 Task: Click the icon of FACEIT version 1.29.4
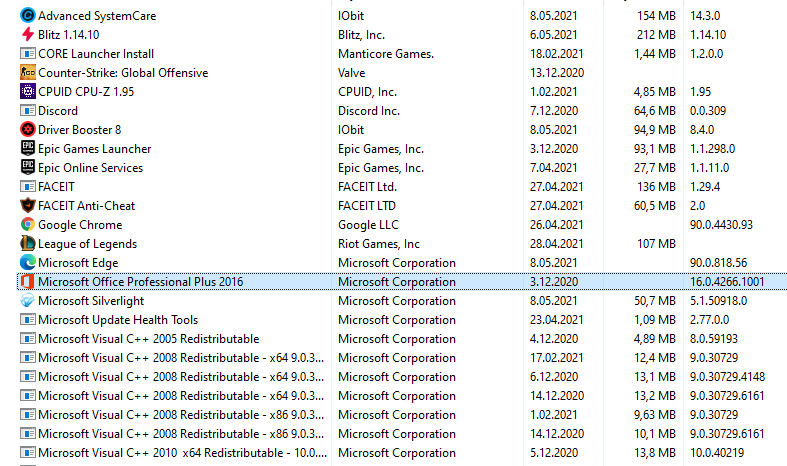coord(28,187)
